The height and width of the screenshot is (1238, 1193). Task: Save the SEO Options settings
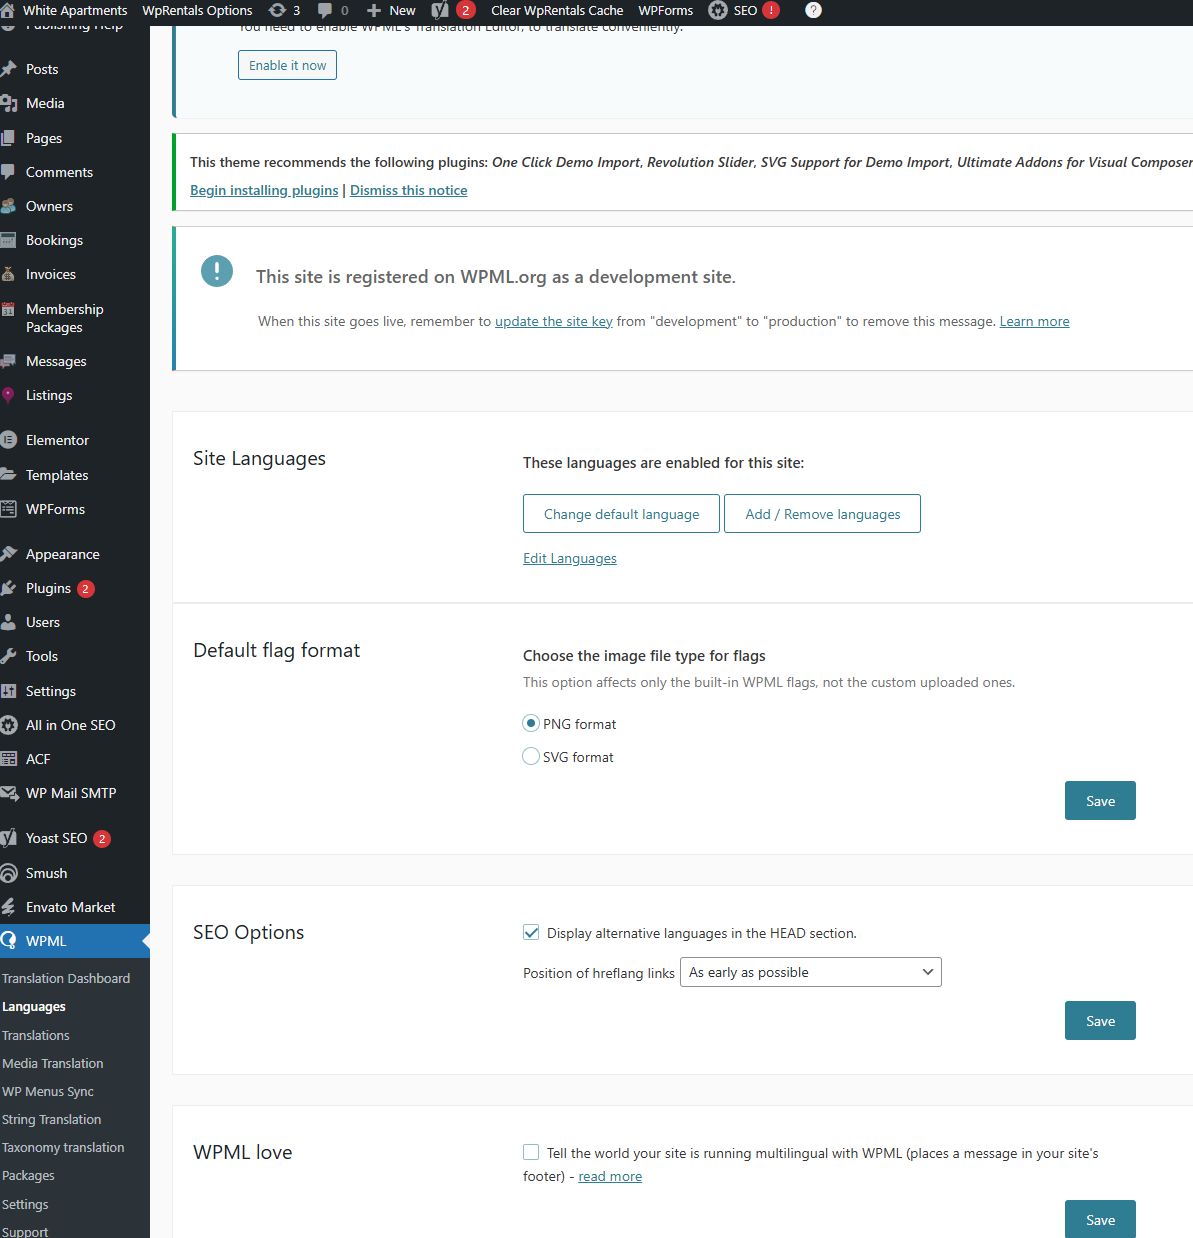(x=1100, y=1021)
